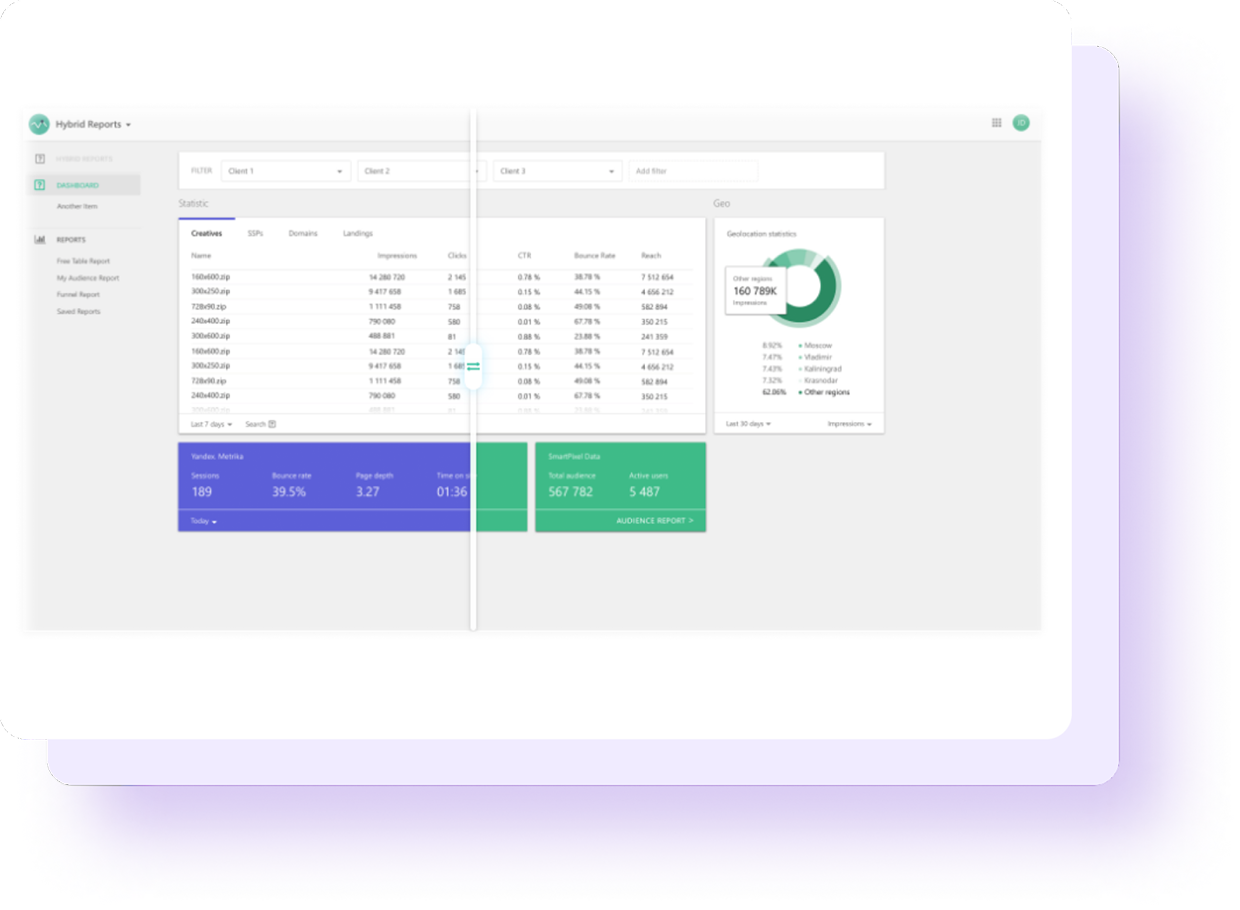
Task: Open the Last 7 days range dropdown
Action: 211,424
